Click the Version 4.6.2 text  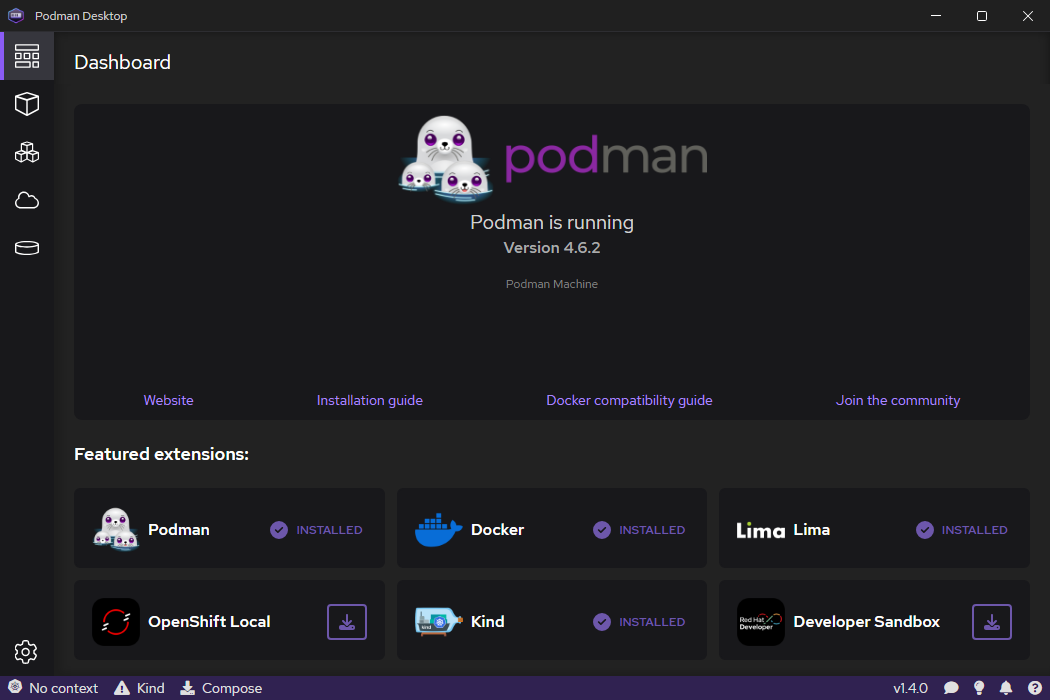coord(552,248)
